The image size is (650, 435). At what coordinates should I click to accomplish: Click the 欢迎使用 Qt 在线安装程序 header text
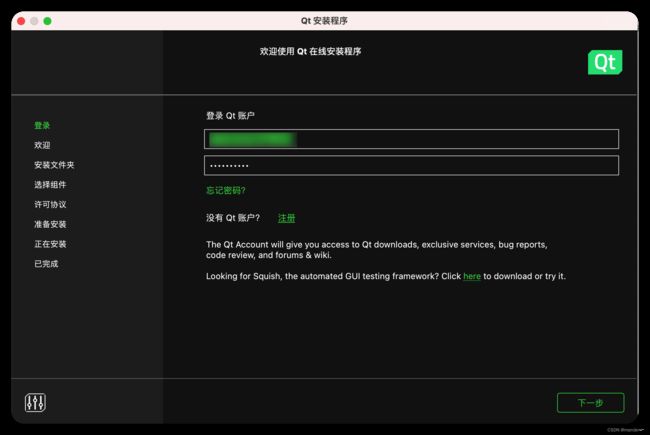pos(310,51)
